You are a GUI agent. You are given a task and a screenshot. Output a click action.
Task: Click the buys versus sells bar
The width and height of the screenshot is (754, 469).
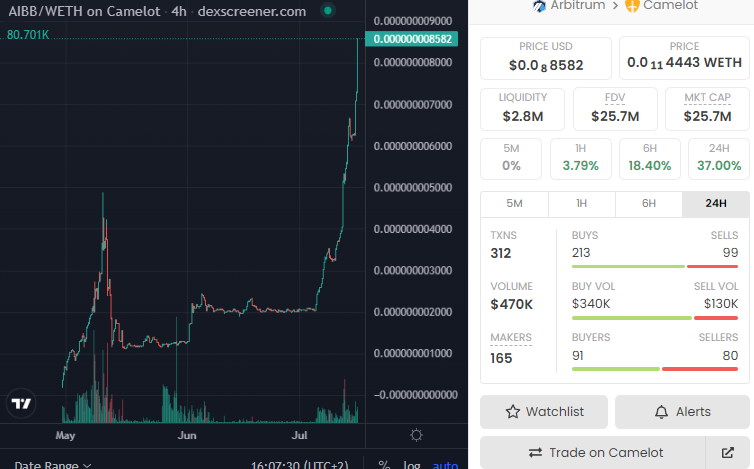click(x=654, y=266)
